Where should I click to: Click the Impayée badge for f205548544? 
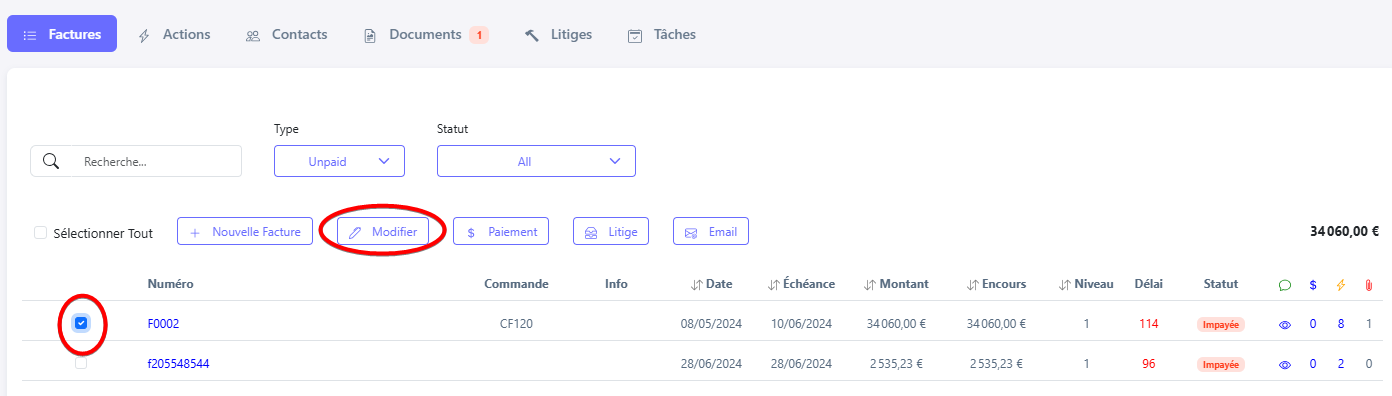(1221, 364)
